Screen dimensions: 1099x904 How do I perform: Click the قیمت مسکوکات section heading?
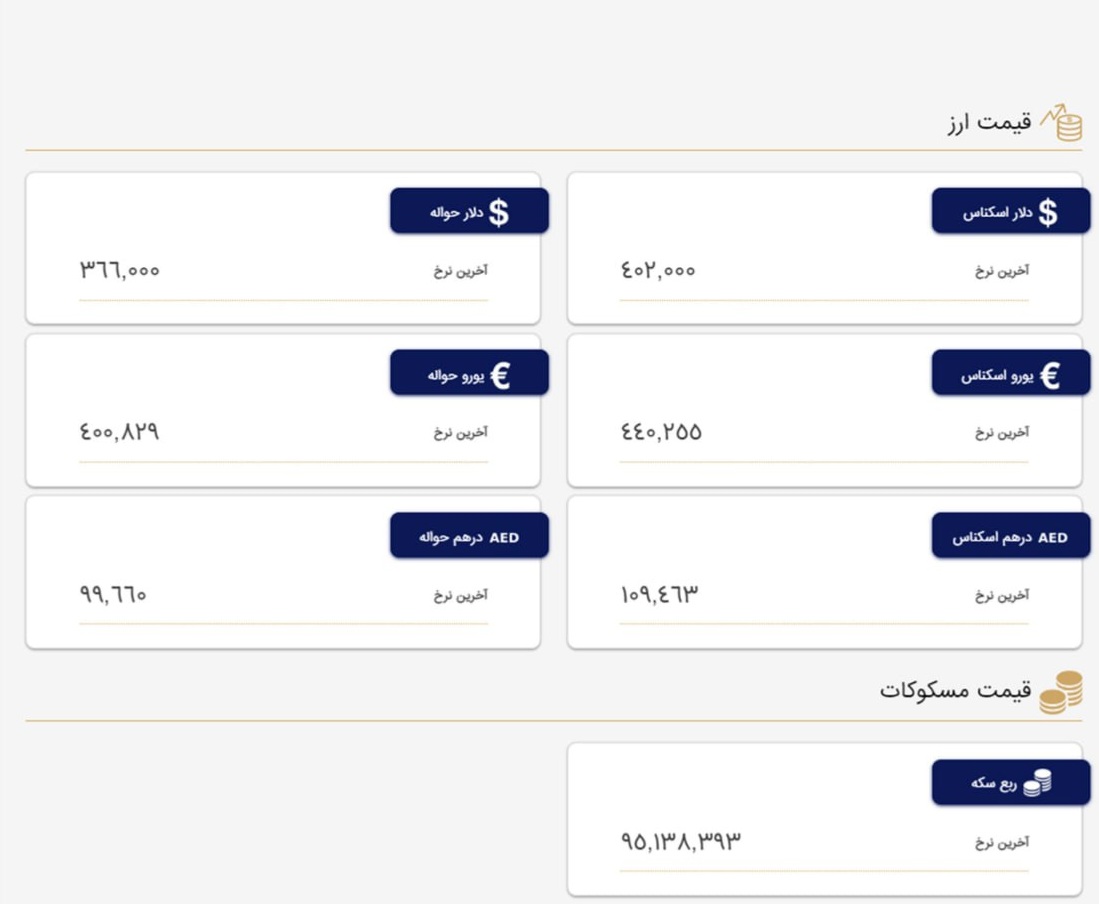point(955,690)
